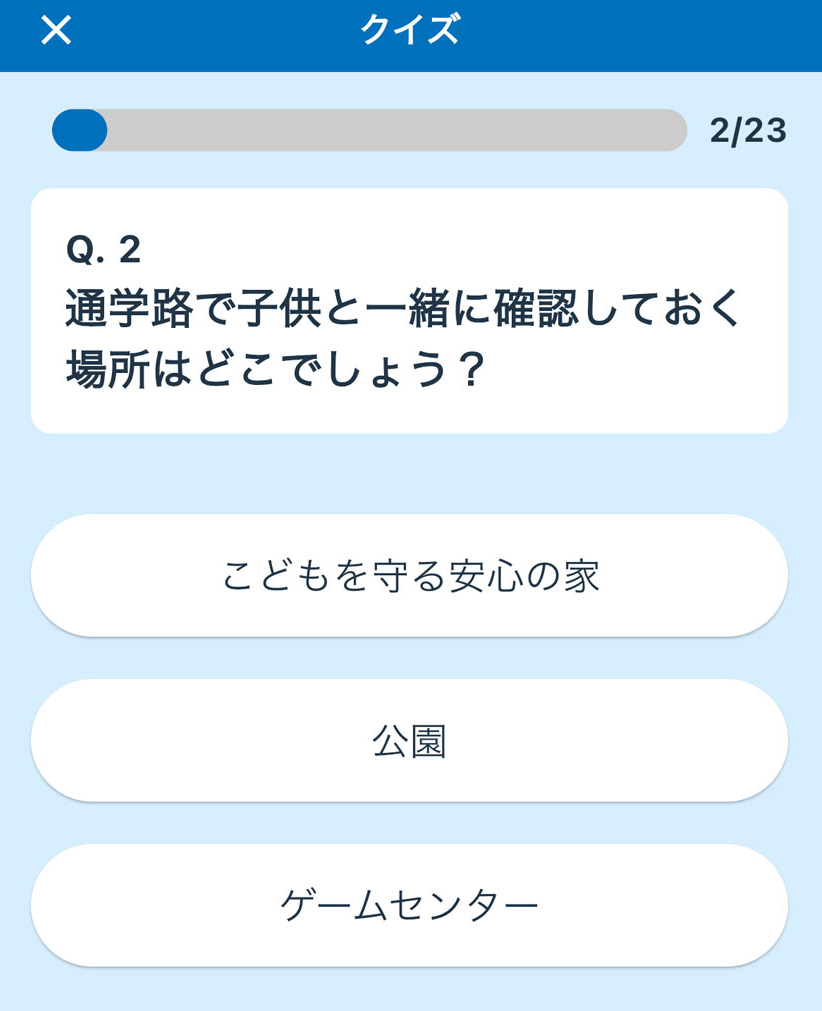Close the quiz with the X icon
Viewport: 822px width, 1011px height.
pyautogui.click(x=56, y=30)
